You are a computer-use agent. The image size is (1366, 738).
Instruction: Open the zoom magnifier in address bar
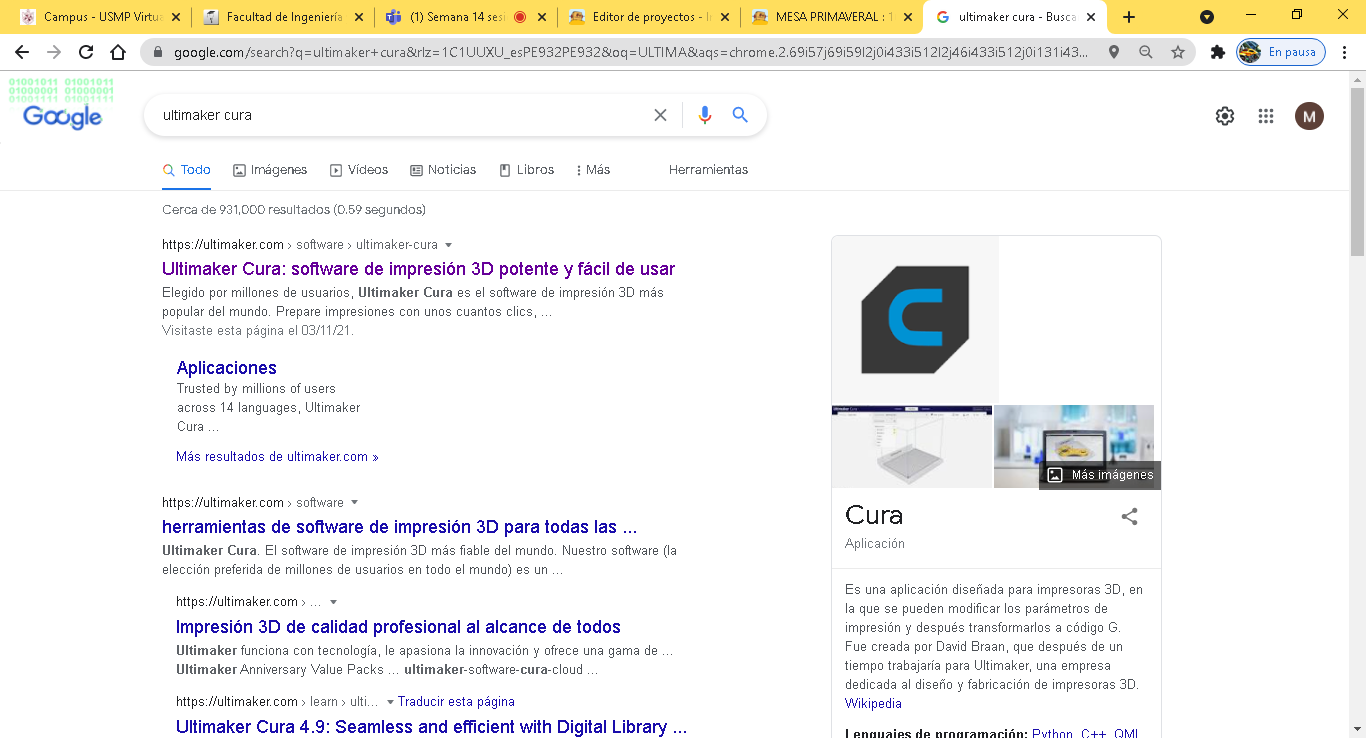[1146, 52]
